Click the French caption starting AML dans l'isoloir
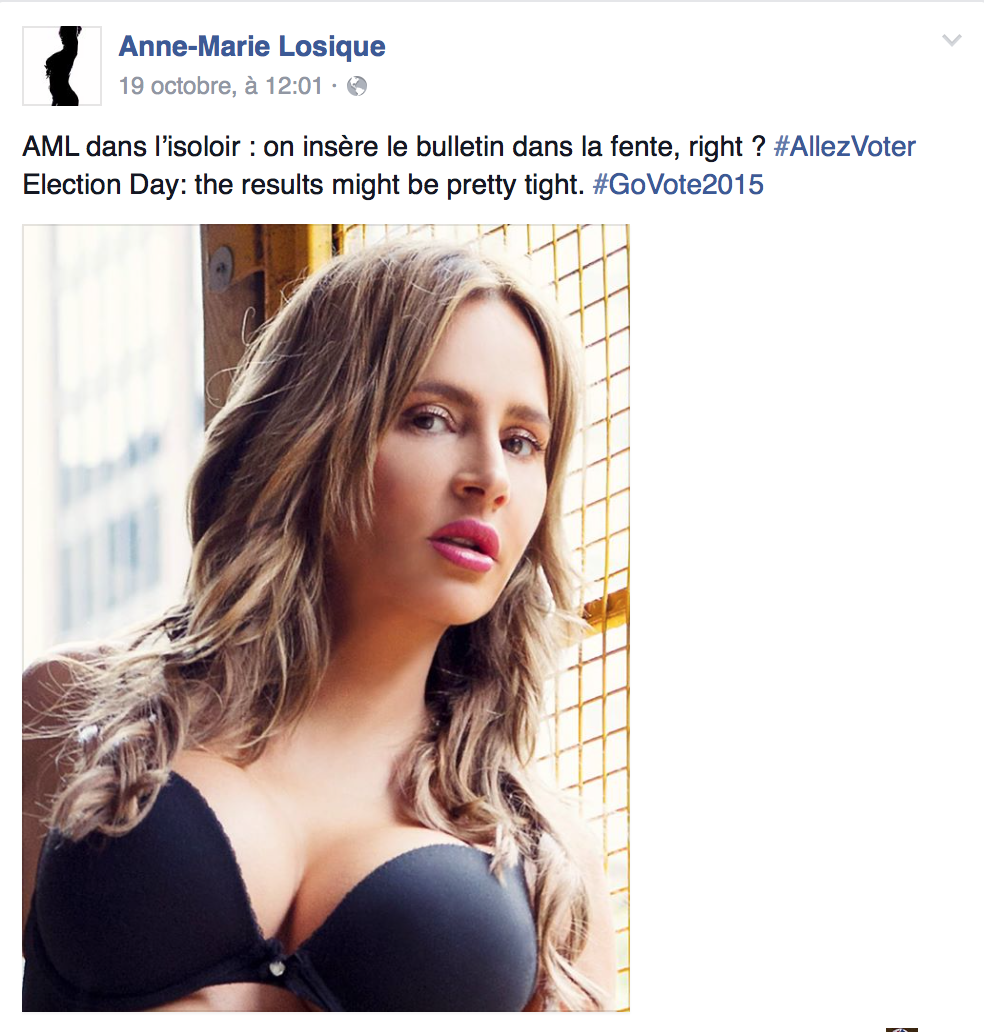984x1032 pixels. (394, 147)
